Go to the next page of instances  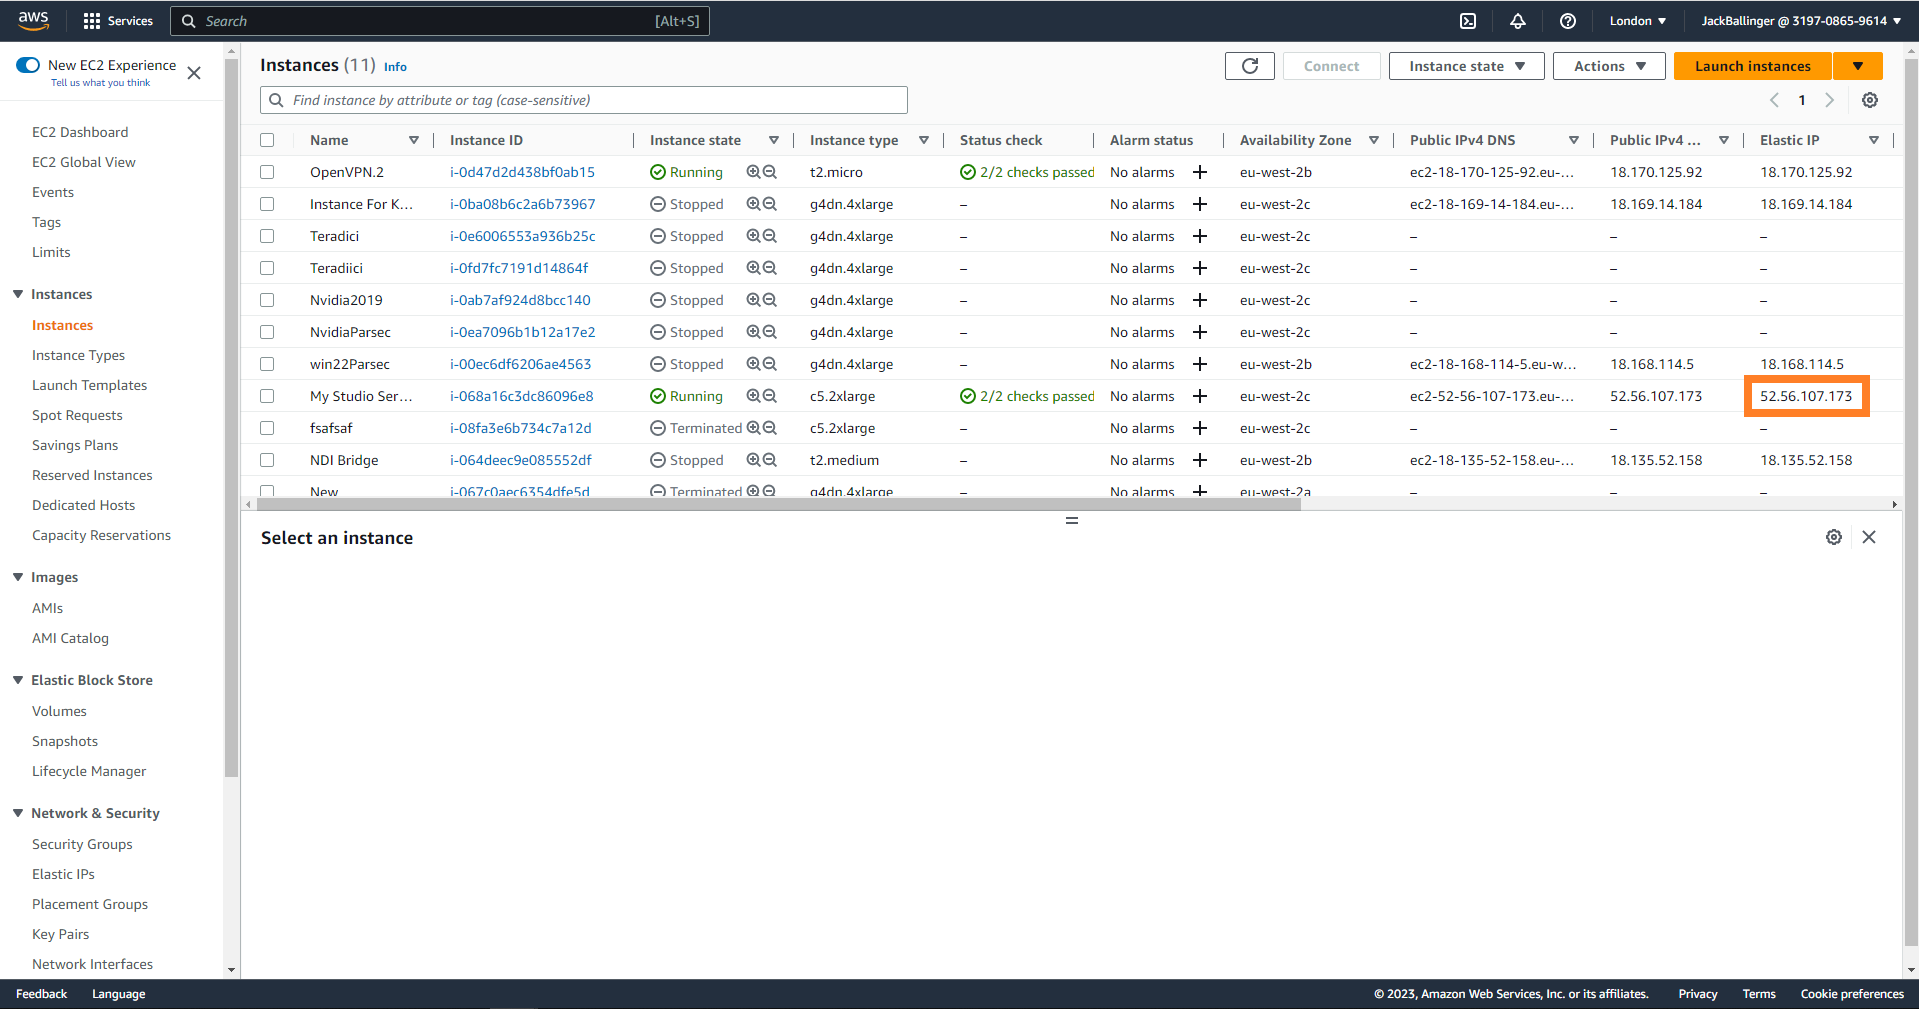tap(1830, 100)
